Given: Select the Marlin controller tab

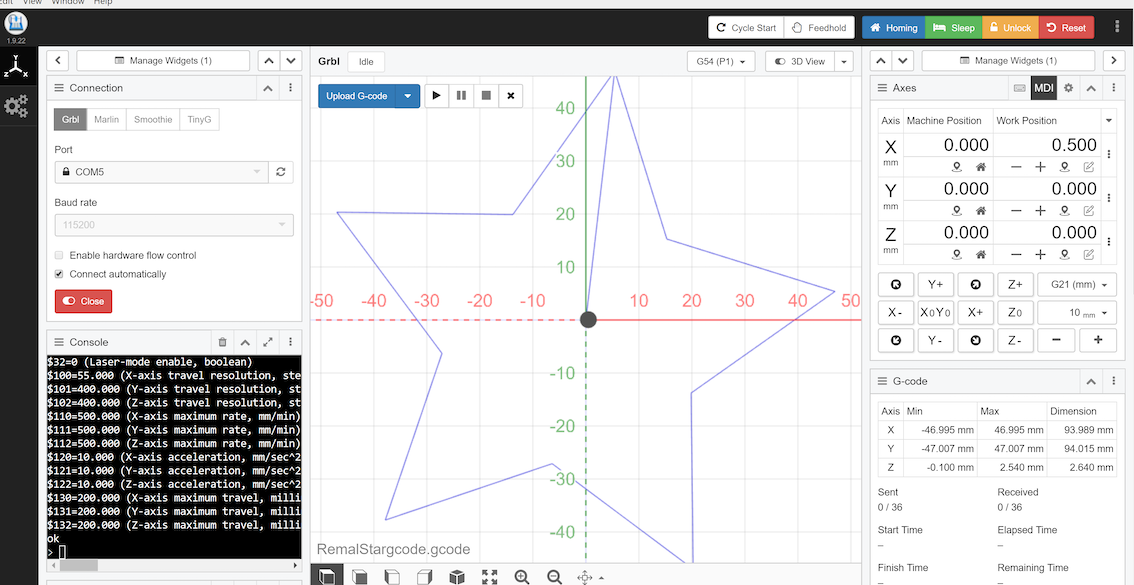Looking at the screenshot, I should [106, 119].
